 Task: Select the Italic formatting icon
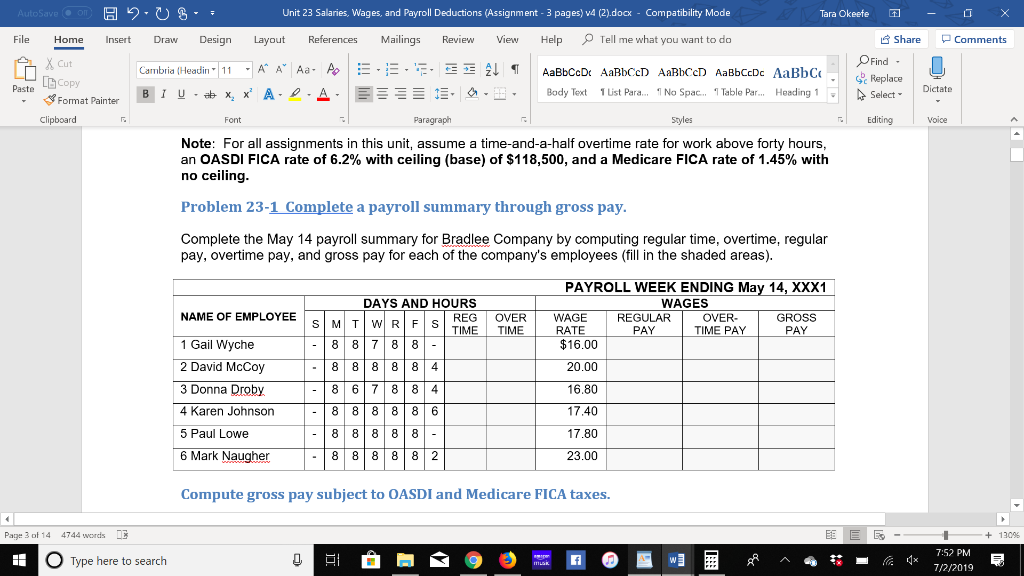tap(163, 93)
